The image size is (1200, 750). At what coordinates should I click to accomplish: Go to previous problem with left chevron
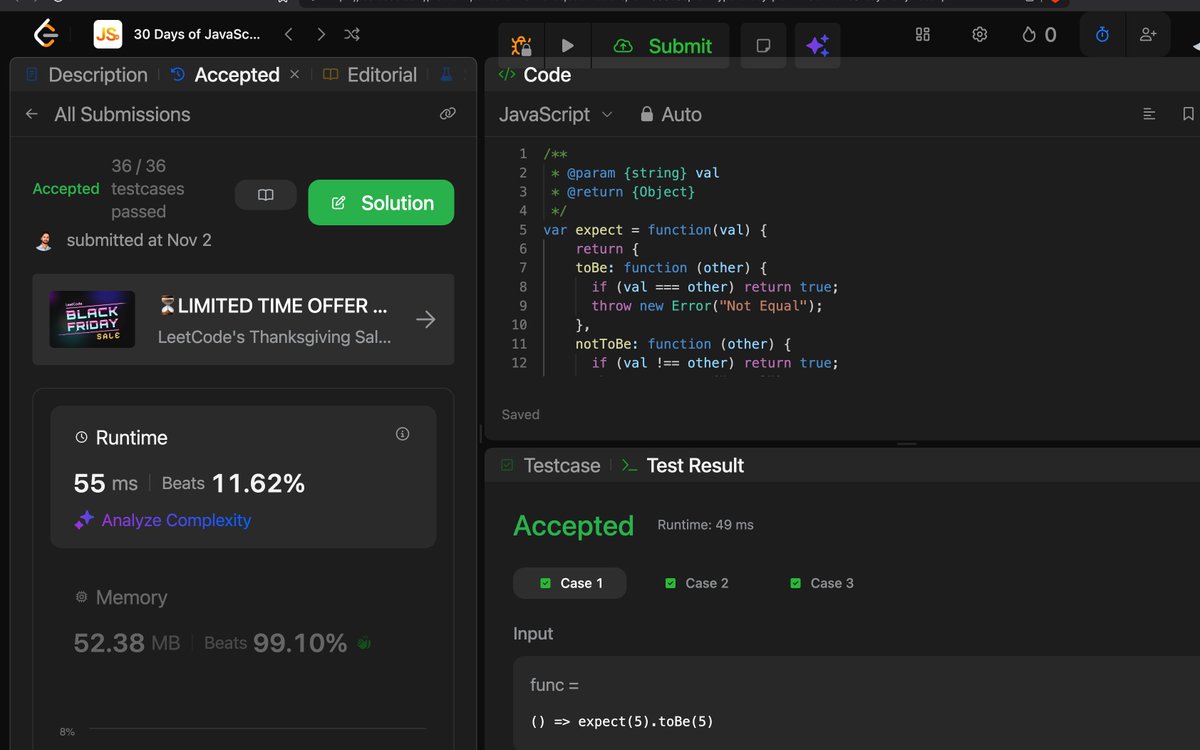(288, 33)
